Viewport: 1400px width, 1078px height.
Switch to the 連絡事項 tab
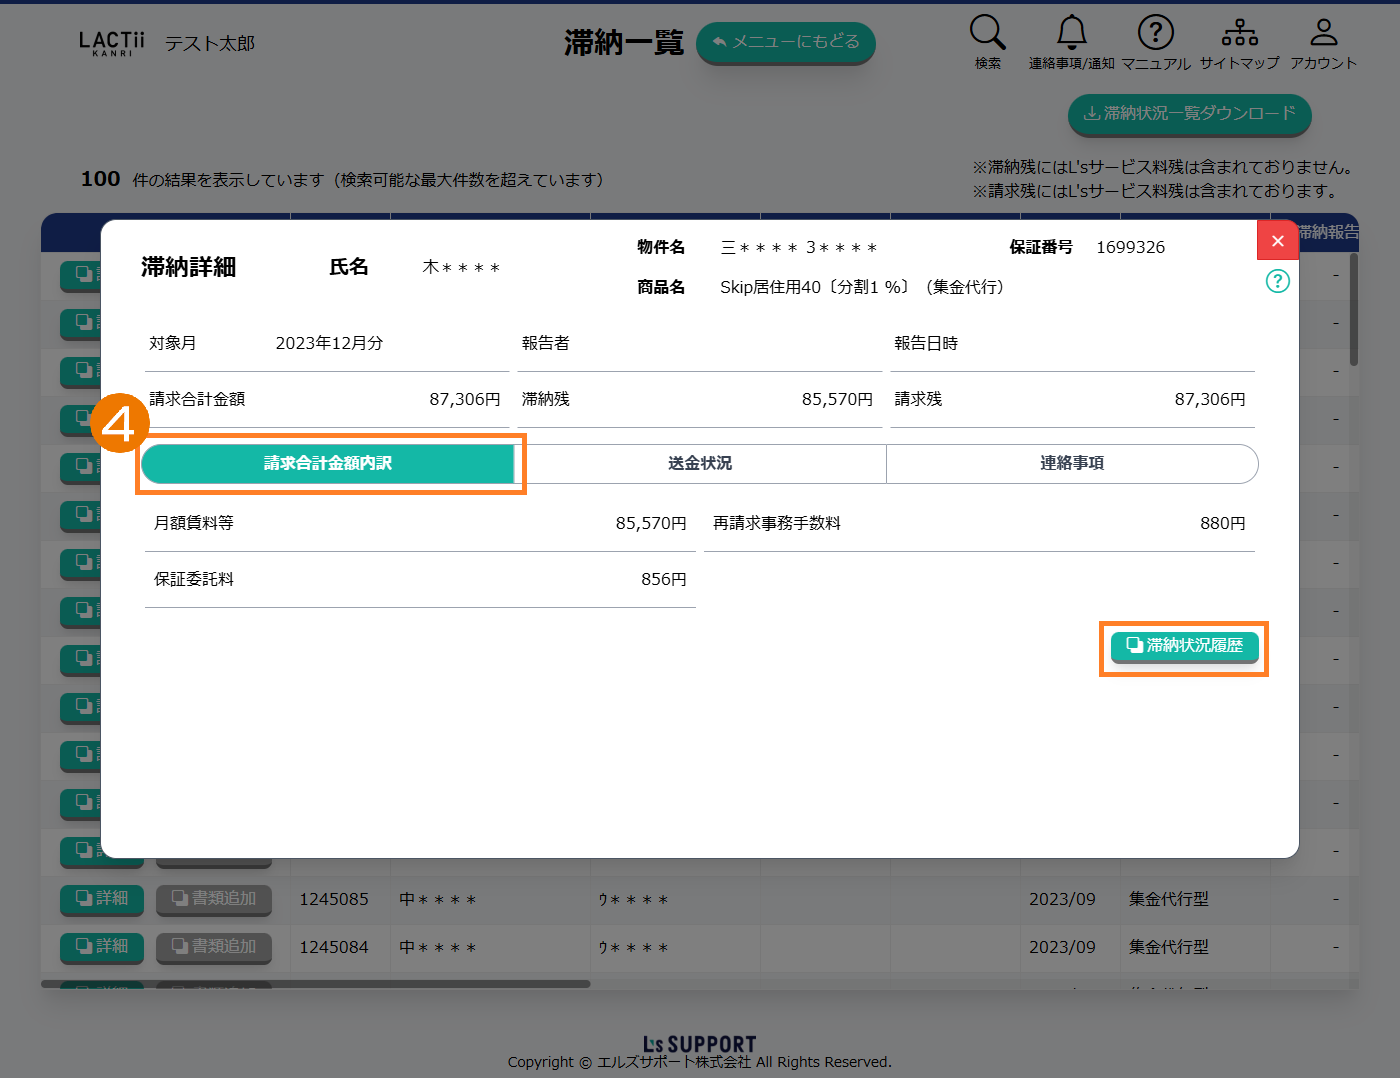(1071, 463)
